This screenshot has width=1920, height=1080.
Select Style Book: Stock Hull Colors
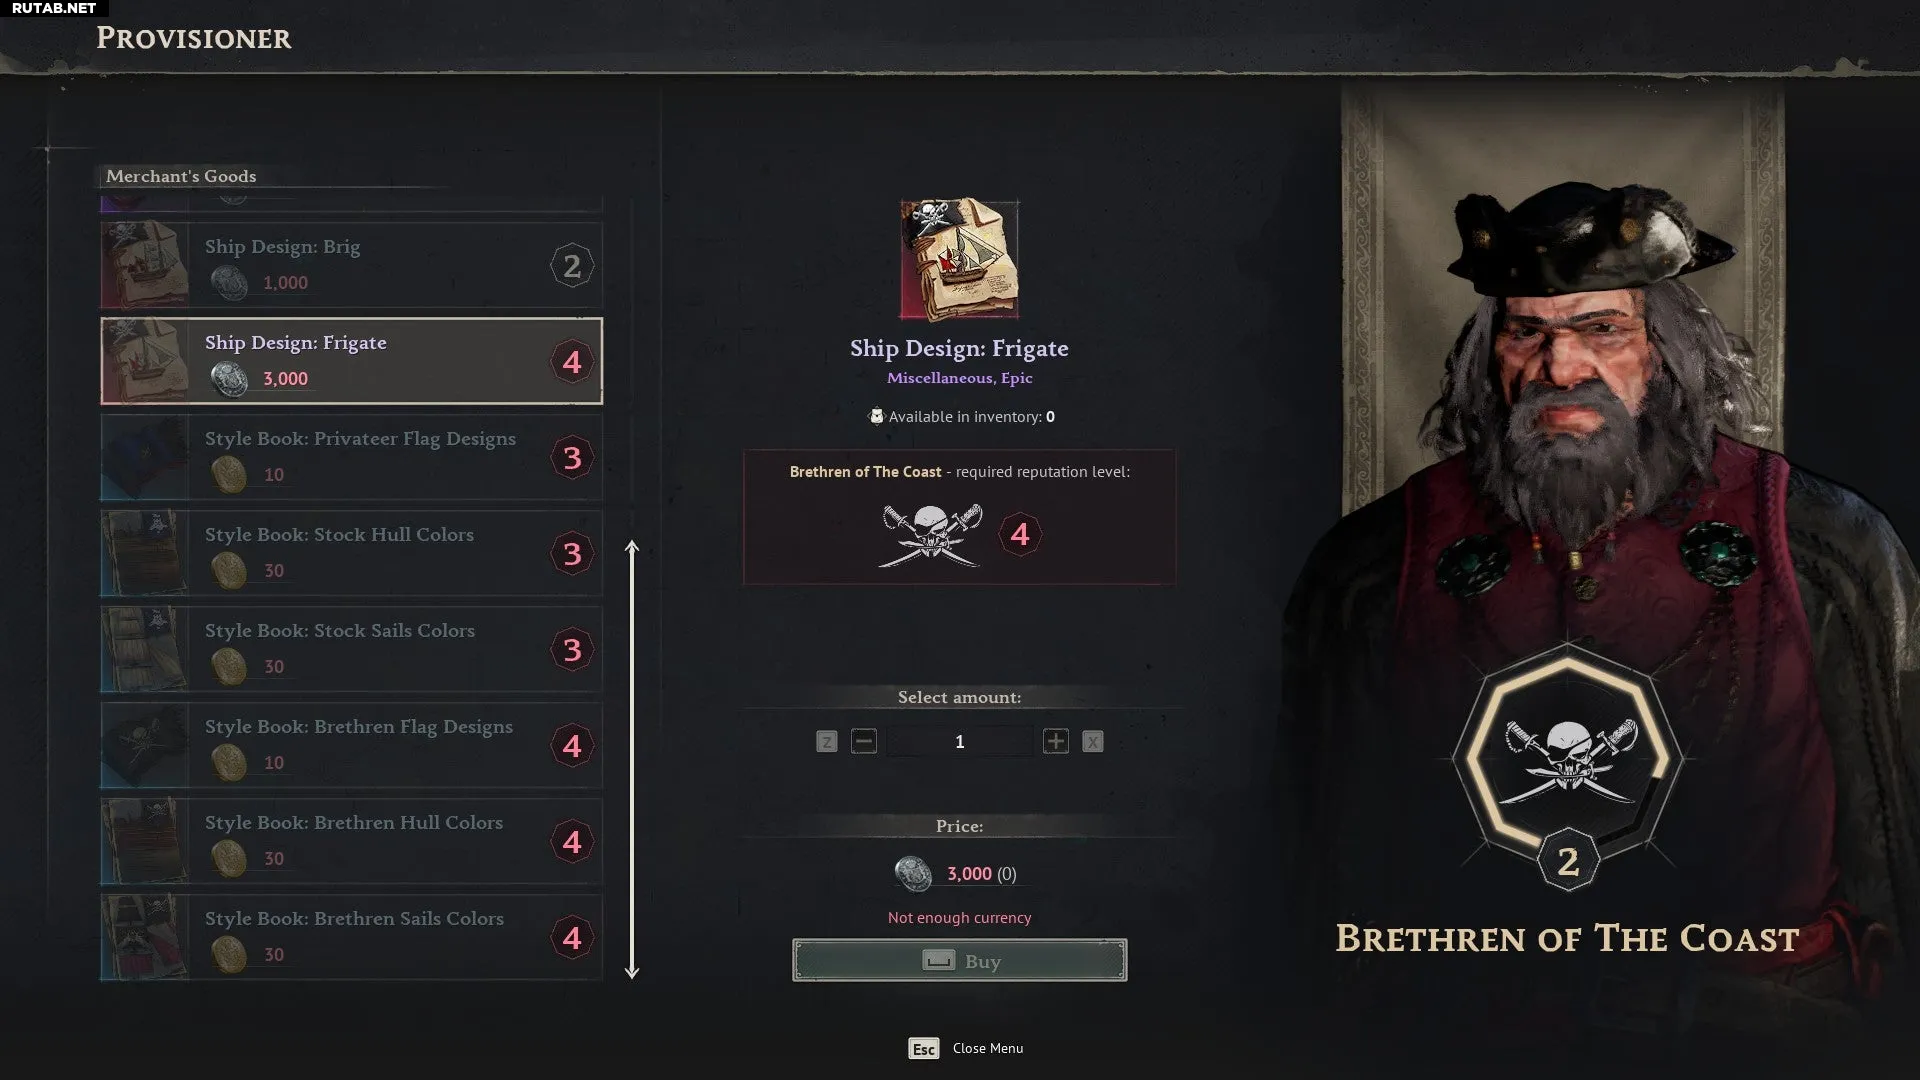pos(351,553)
